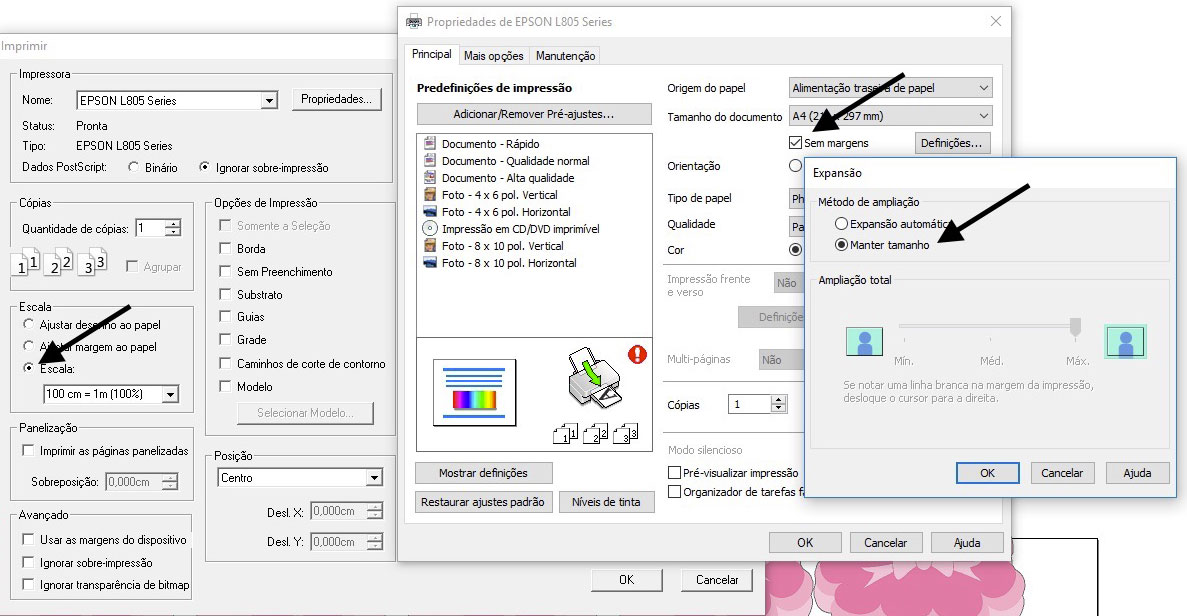Image resolution: width=1187 pixels, height=616 pixels.
Task: Toggle the Grade checkbox
Action: point(225,339)
